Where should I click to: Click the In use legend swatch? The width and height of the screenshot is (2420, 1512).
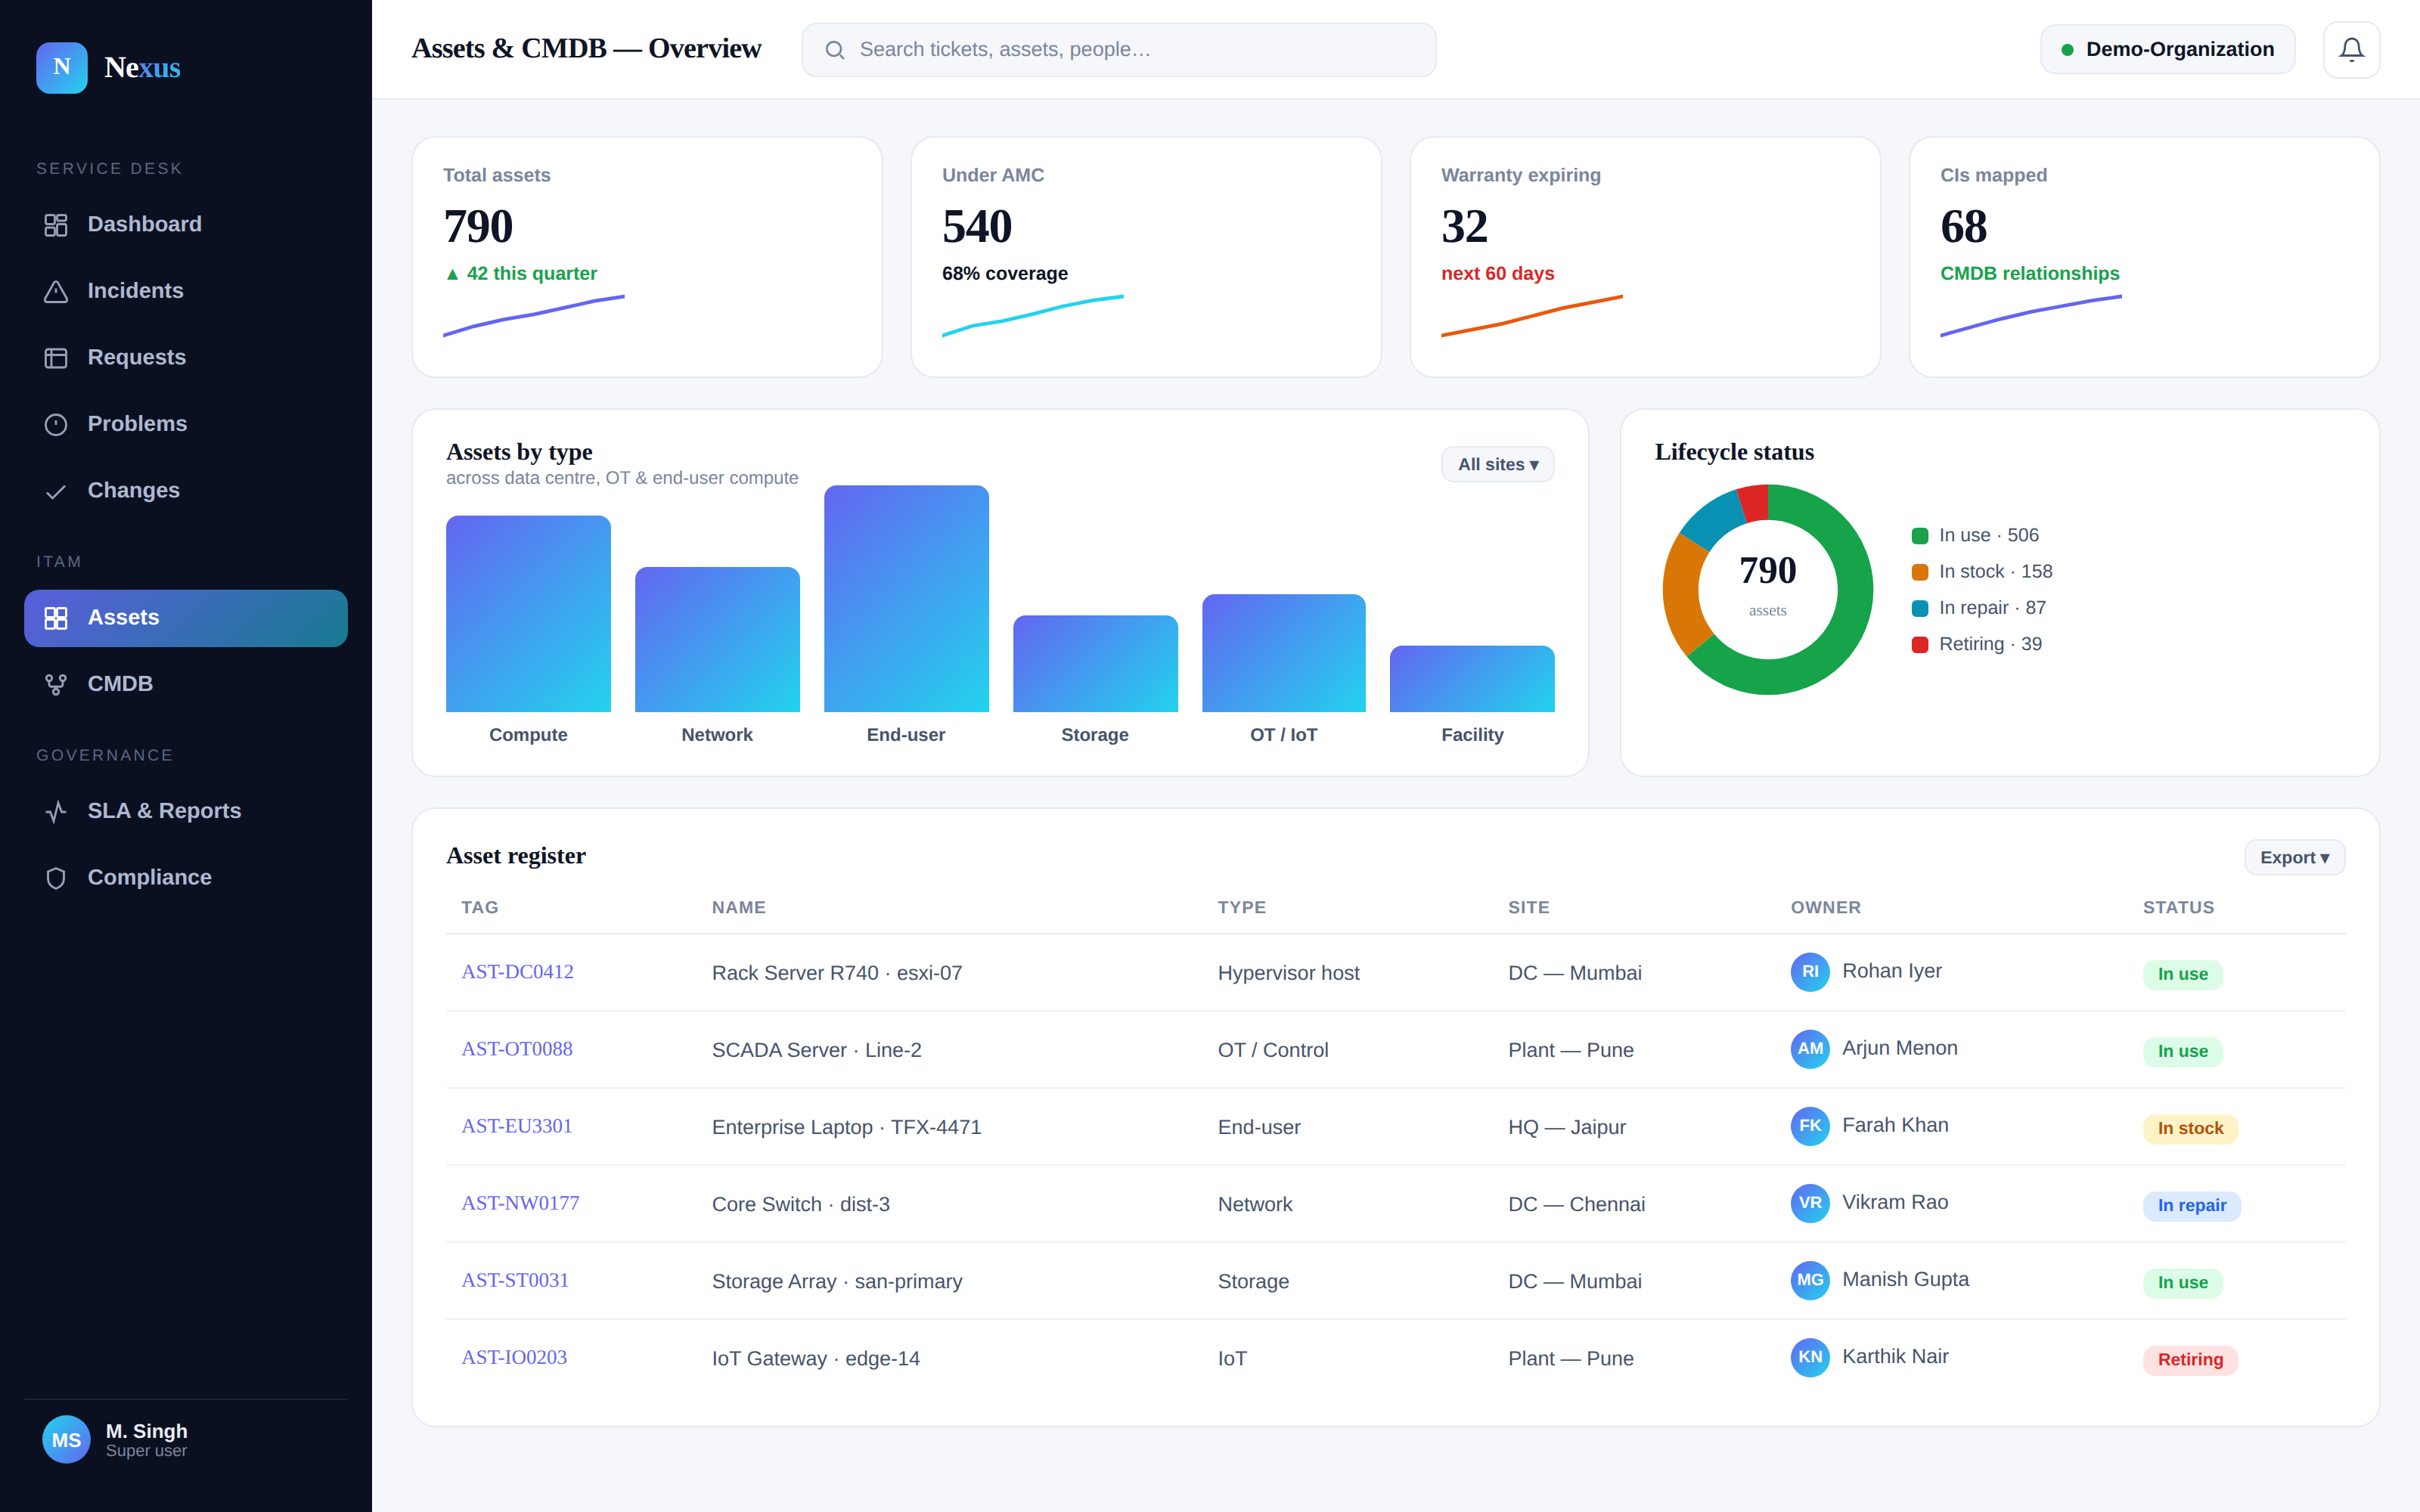[1919, 536]
